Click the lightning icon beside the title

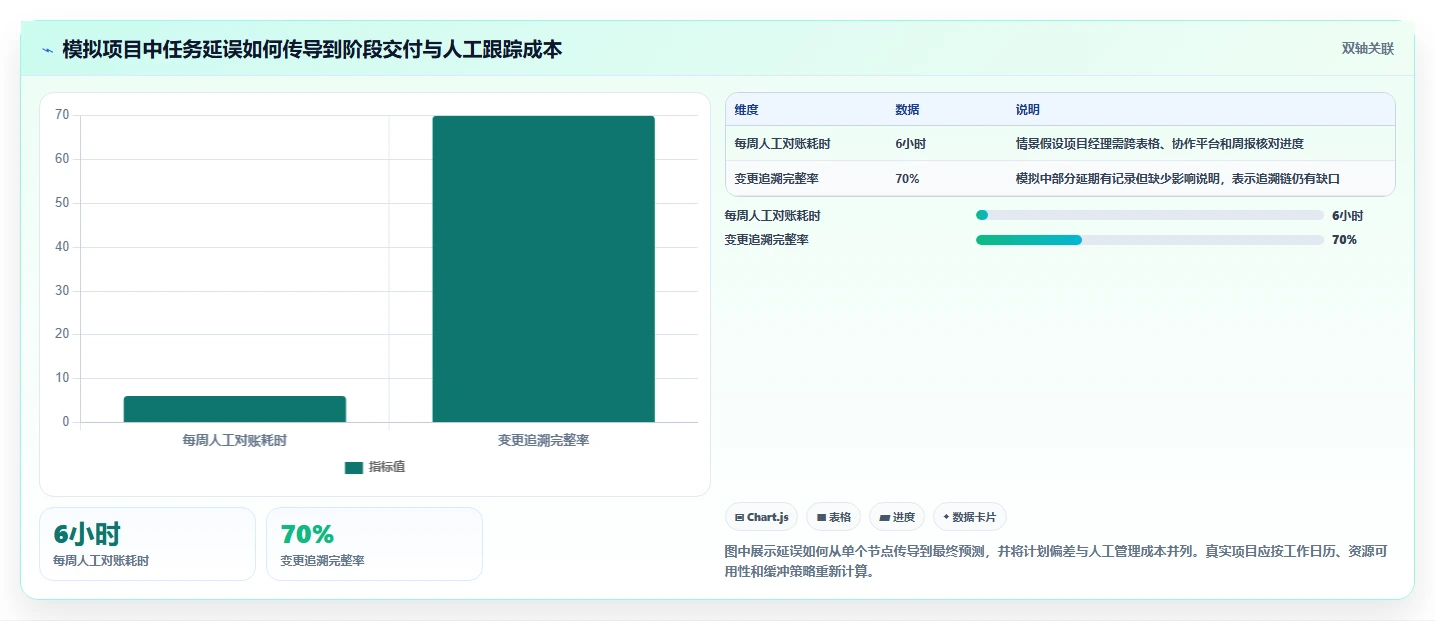(47, 49)
